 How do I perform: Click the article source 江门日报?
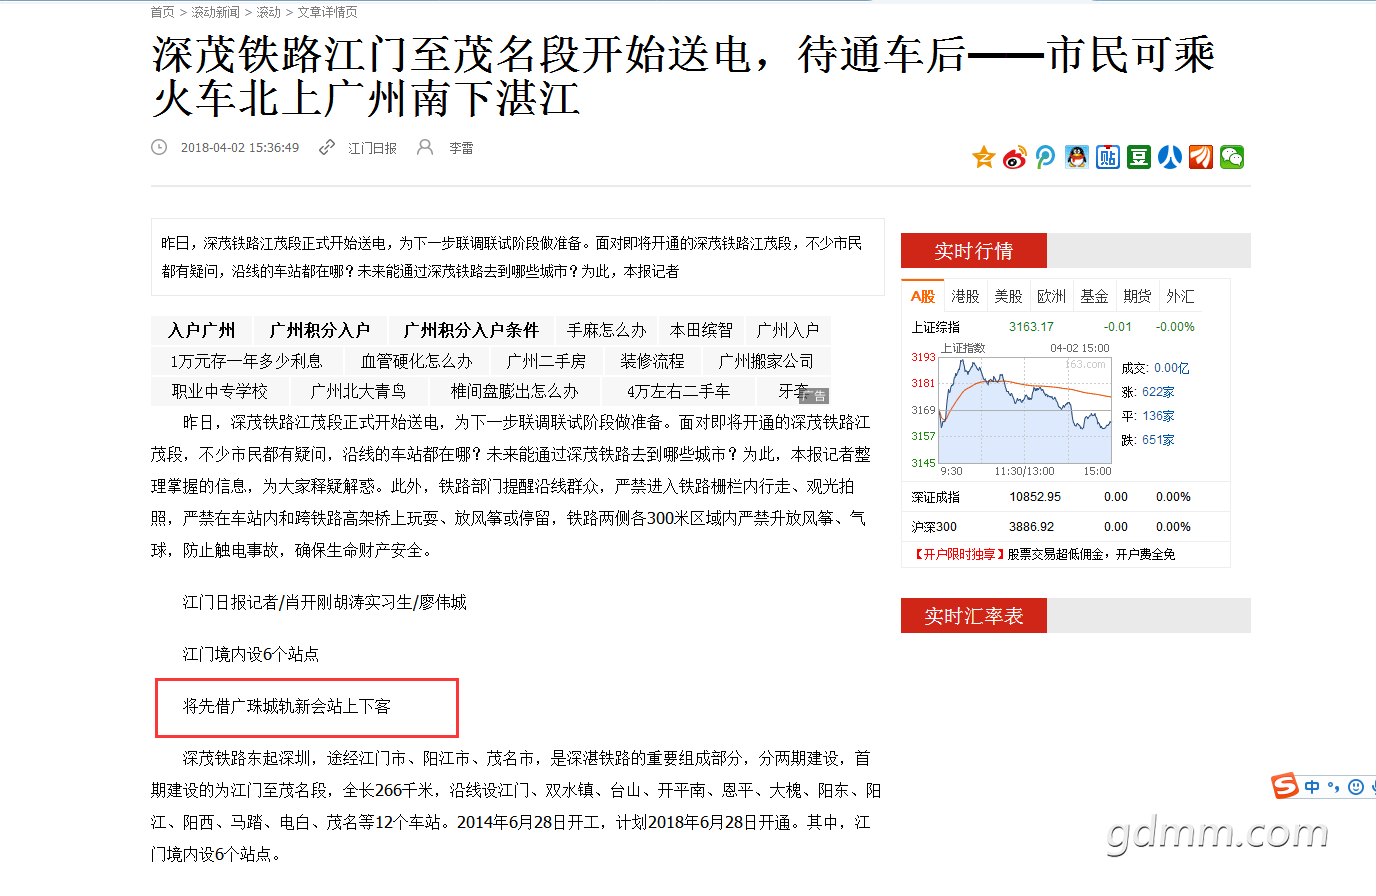[372, 148]
